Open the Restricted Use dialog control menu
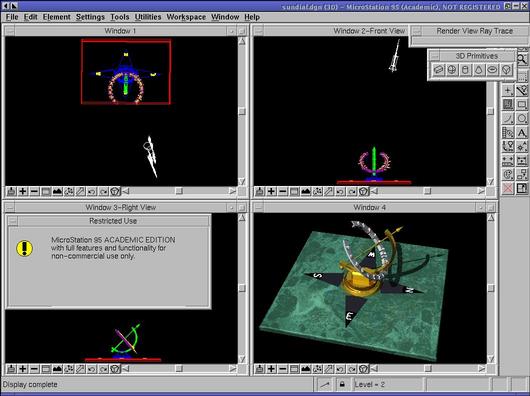The width and height of the screenshot is (530, 396). tap(13, 221)
